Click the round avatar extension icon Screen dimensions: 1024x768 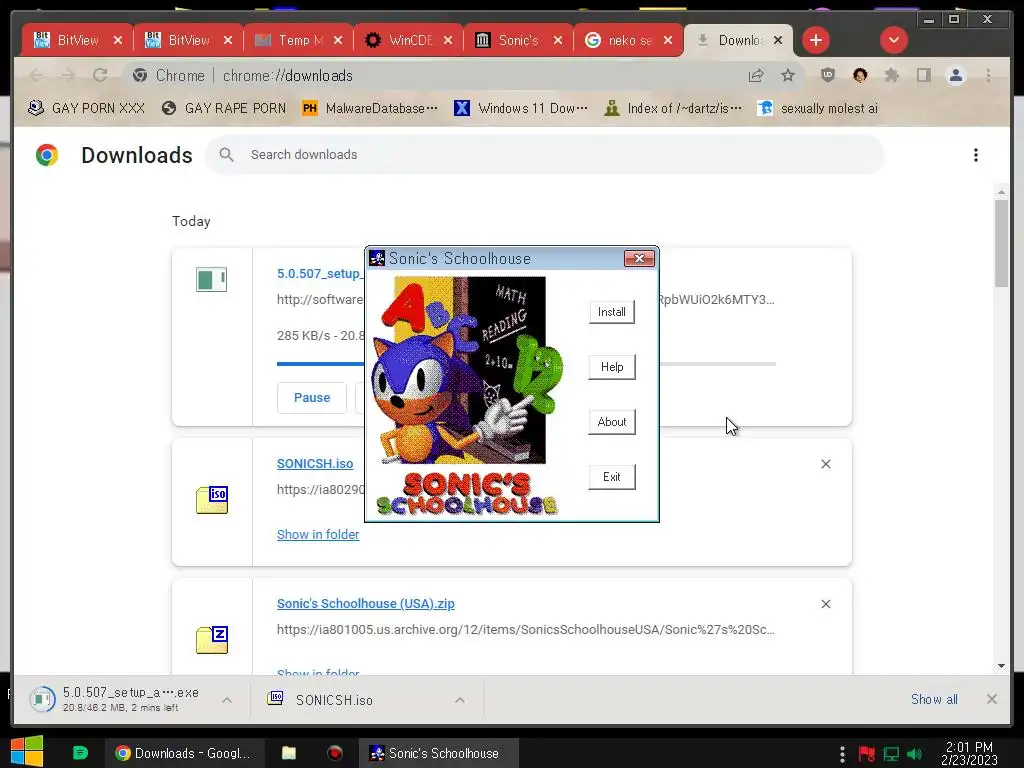coord(860,75)
